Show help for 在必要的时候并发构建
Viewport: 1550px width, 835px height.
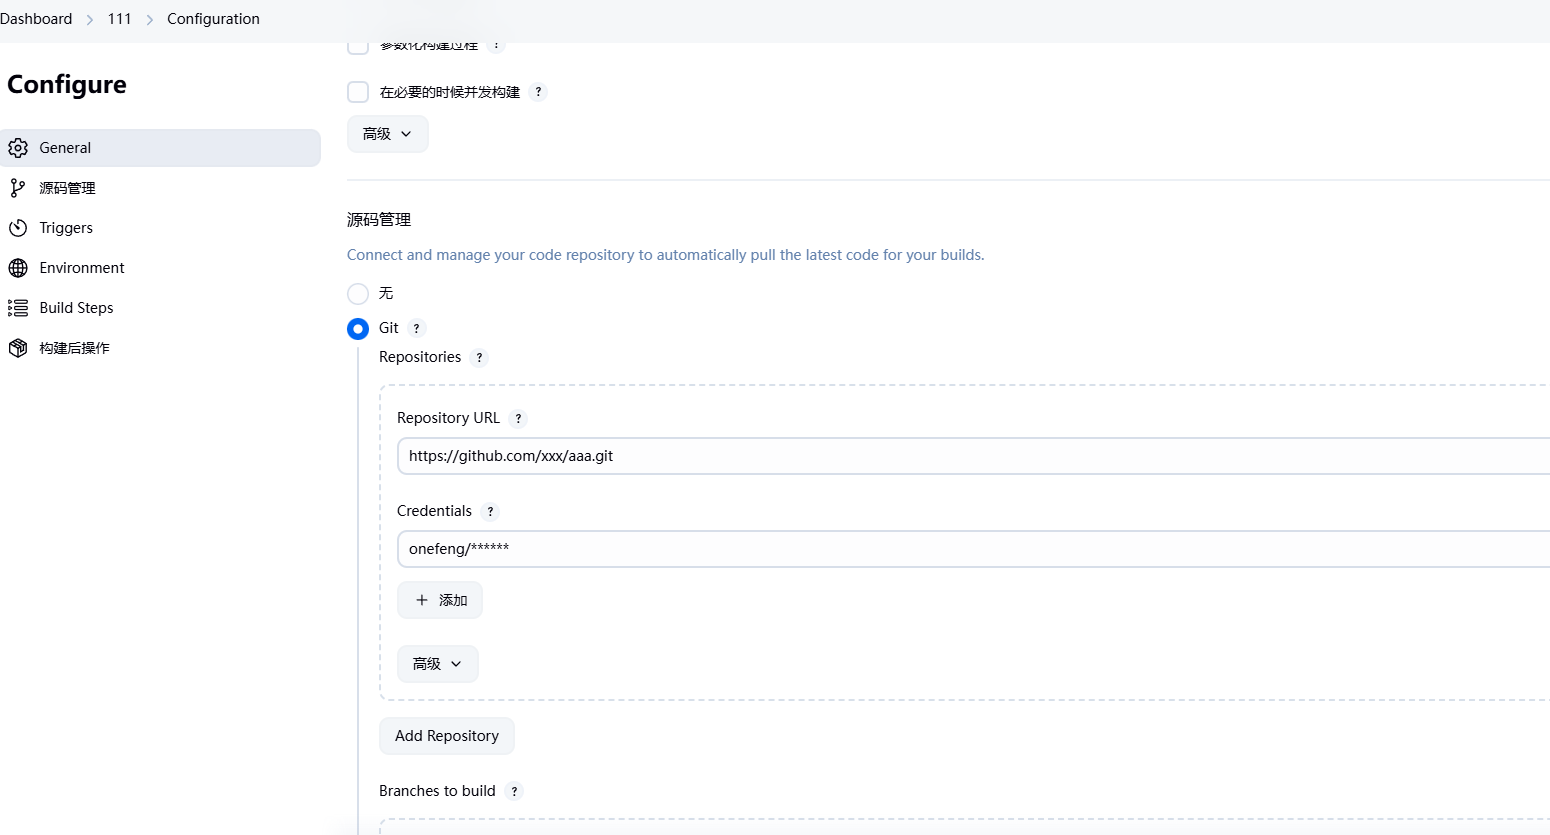(x=538, y=92)
